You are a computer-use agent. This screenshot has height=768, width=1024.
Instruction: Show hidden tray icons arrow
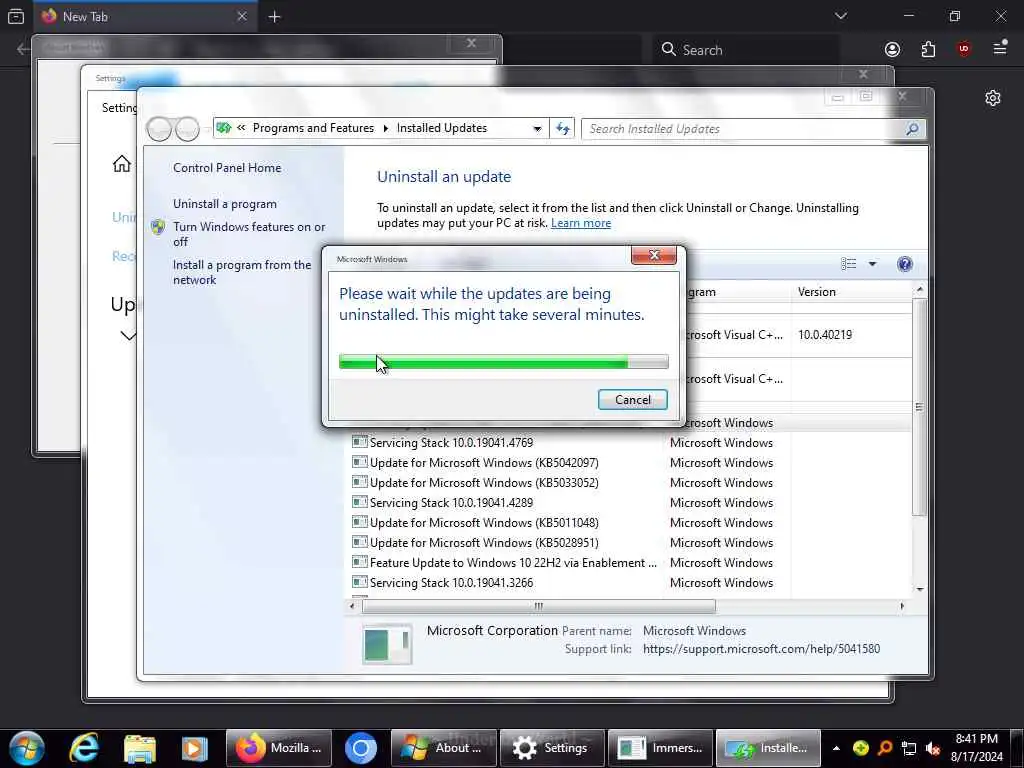tap(836, 748)
